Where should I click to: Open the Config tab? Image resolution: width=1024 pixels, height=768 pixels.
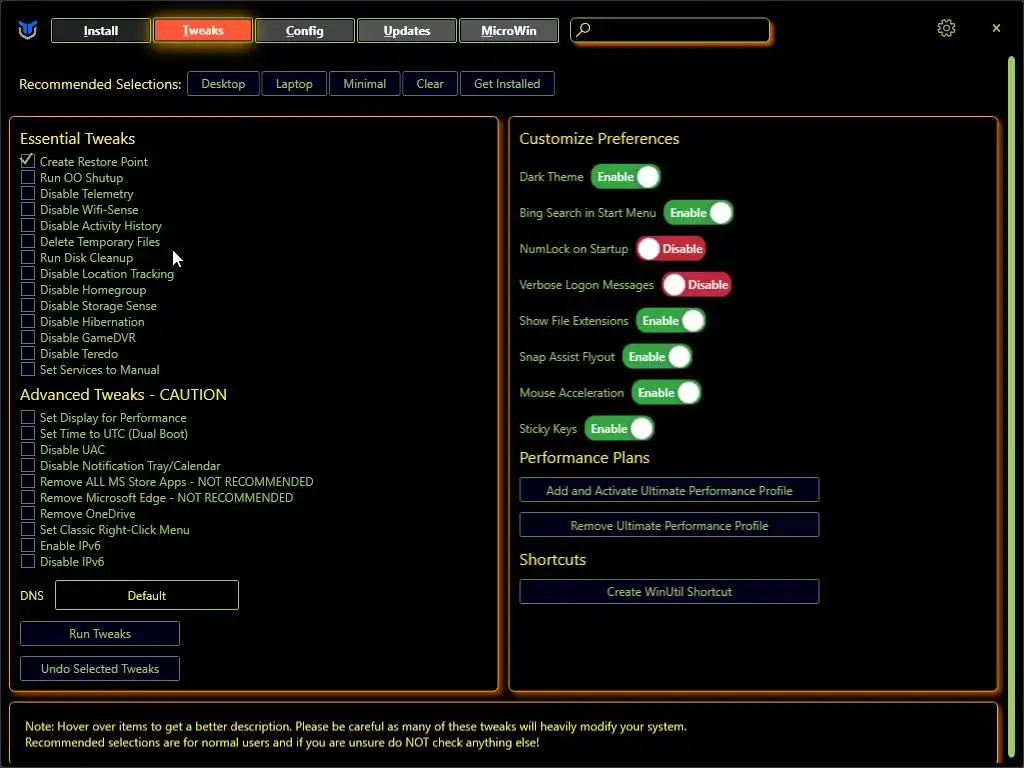click(305, 31)
